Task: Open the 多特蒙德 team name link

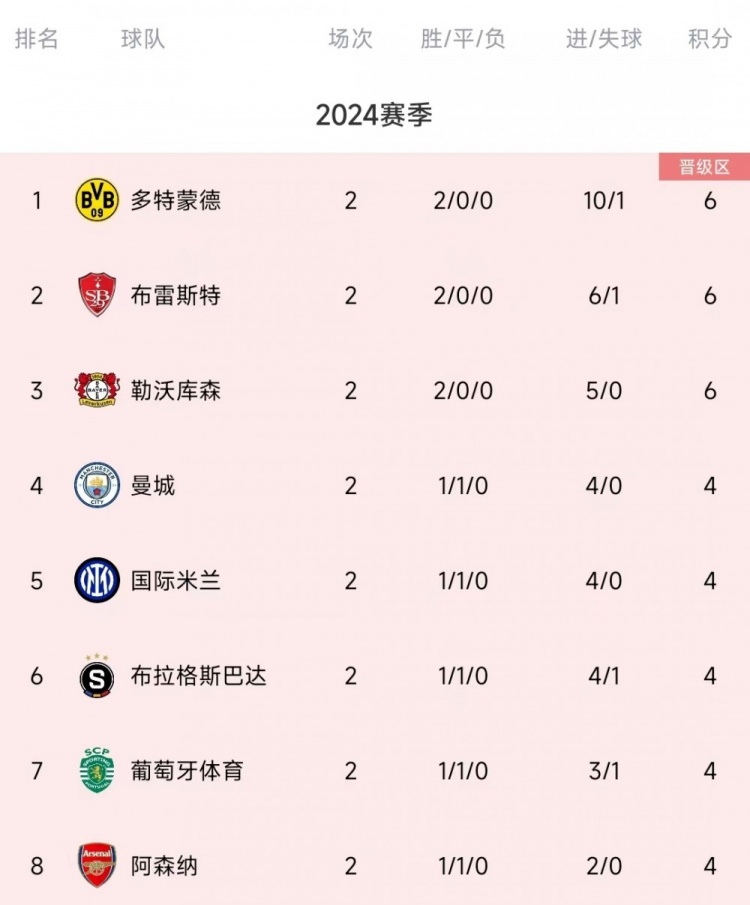Action: point(176,200)
